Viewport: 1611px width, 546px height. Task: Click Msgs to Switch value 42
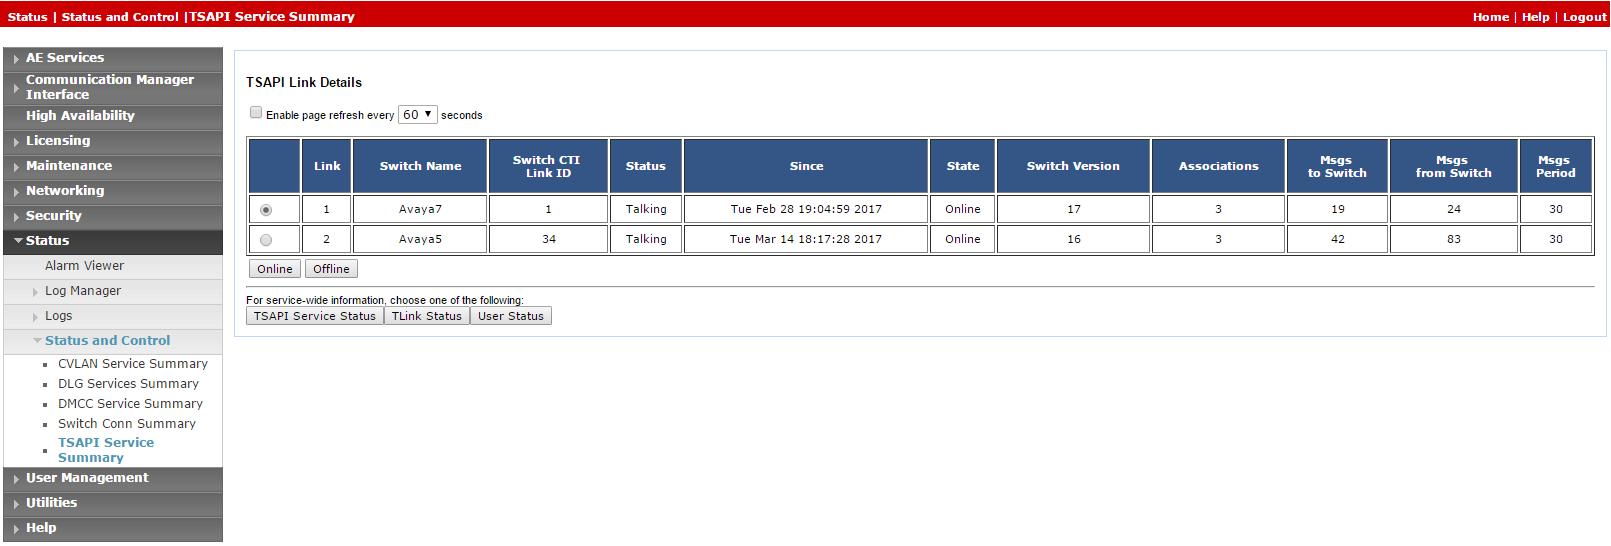tap(1337, 239)
